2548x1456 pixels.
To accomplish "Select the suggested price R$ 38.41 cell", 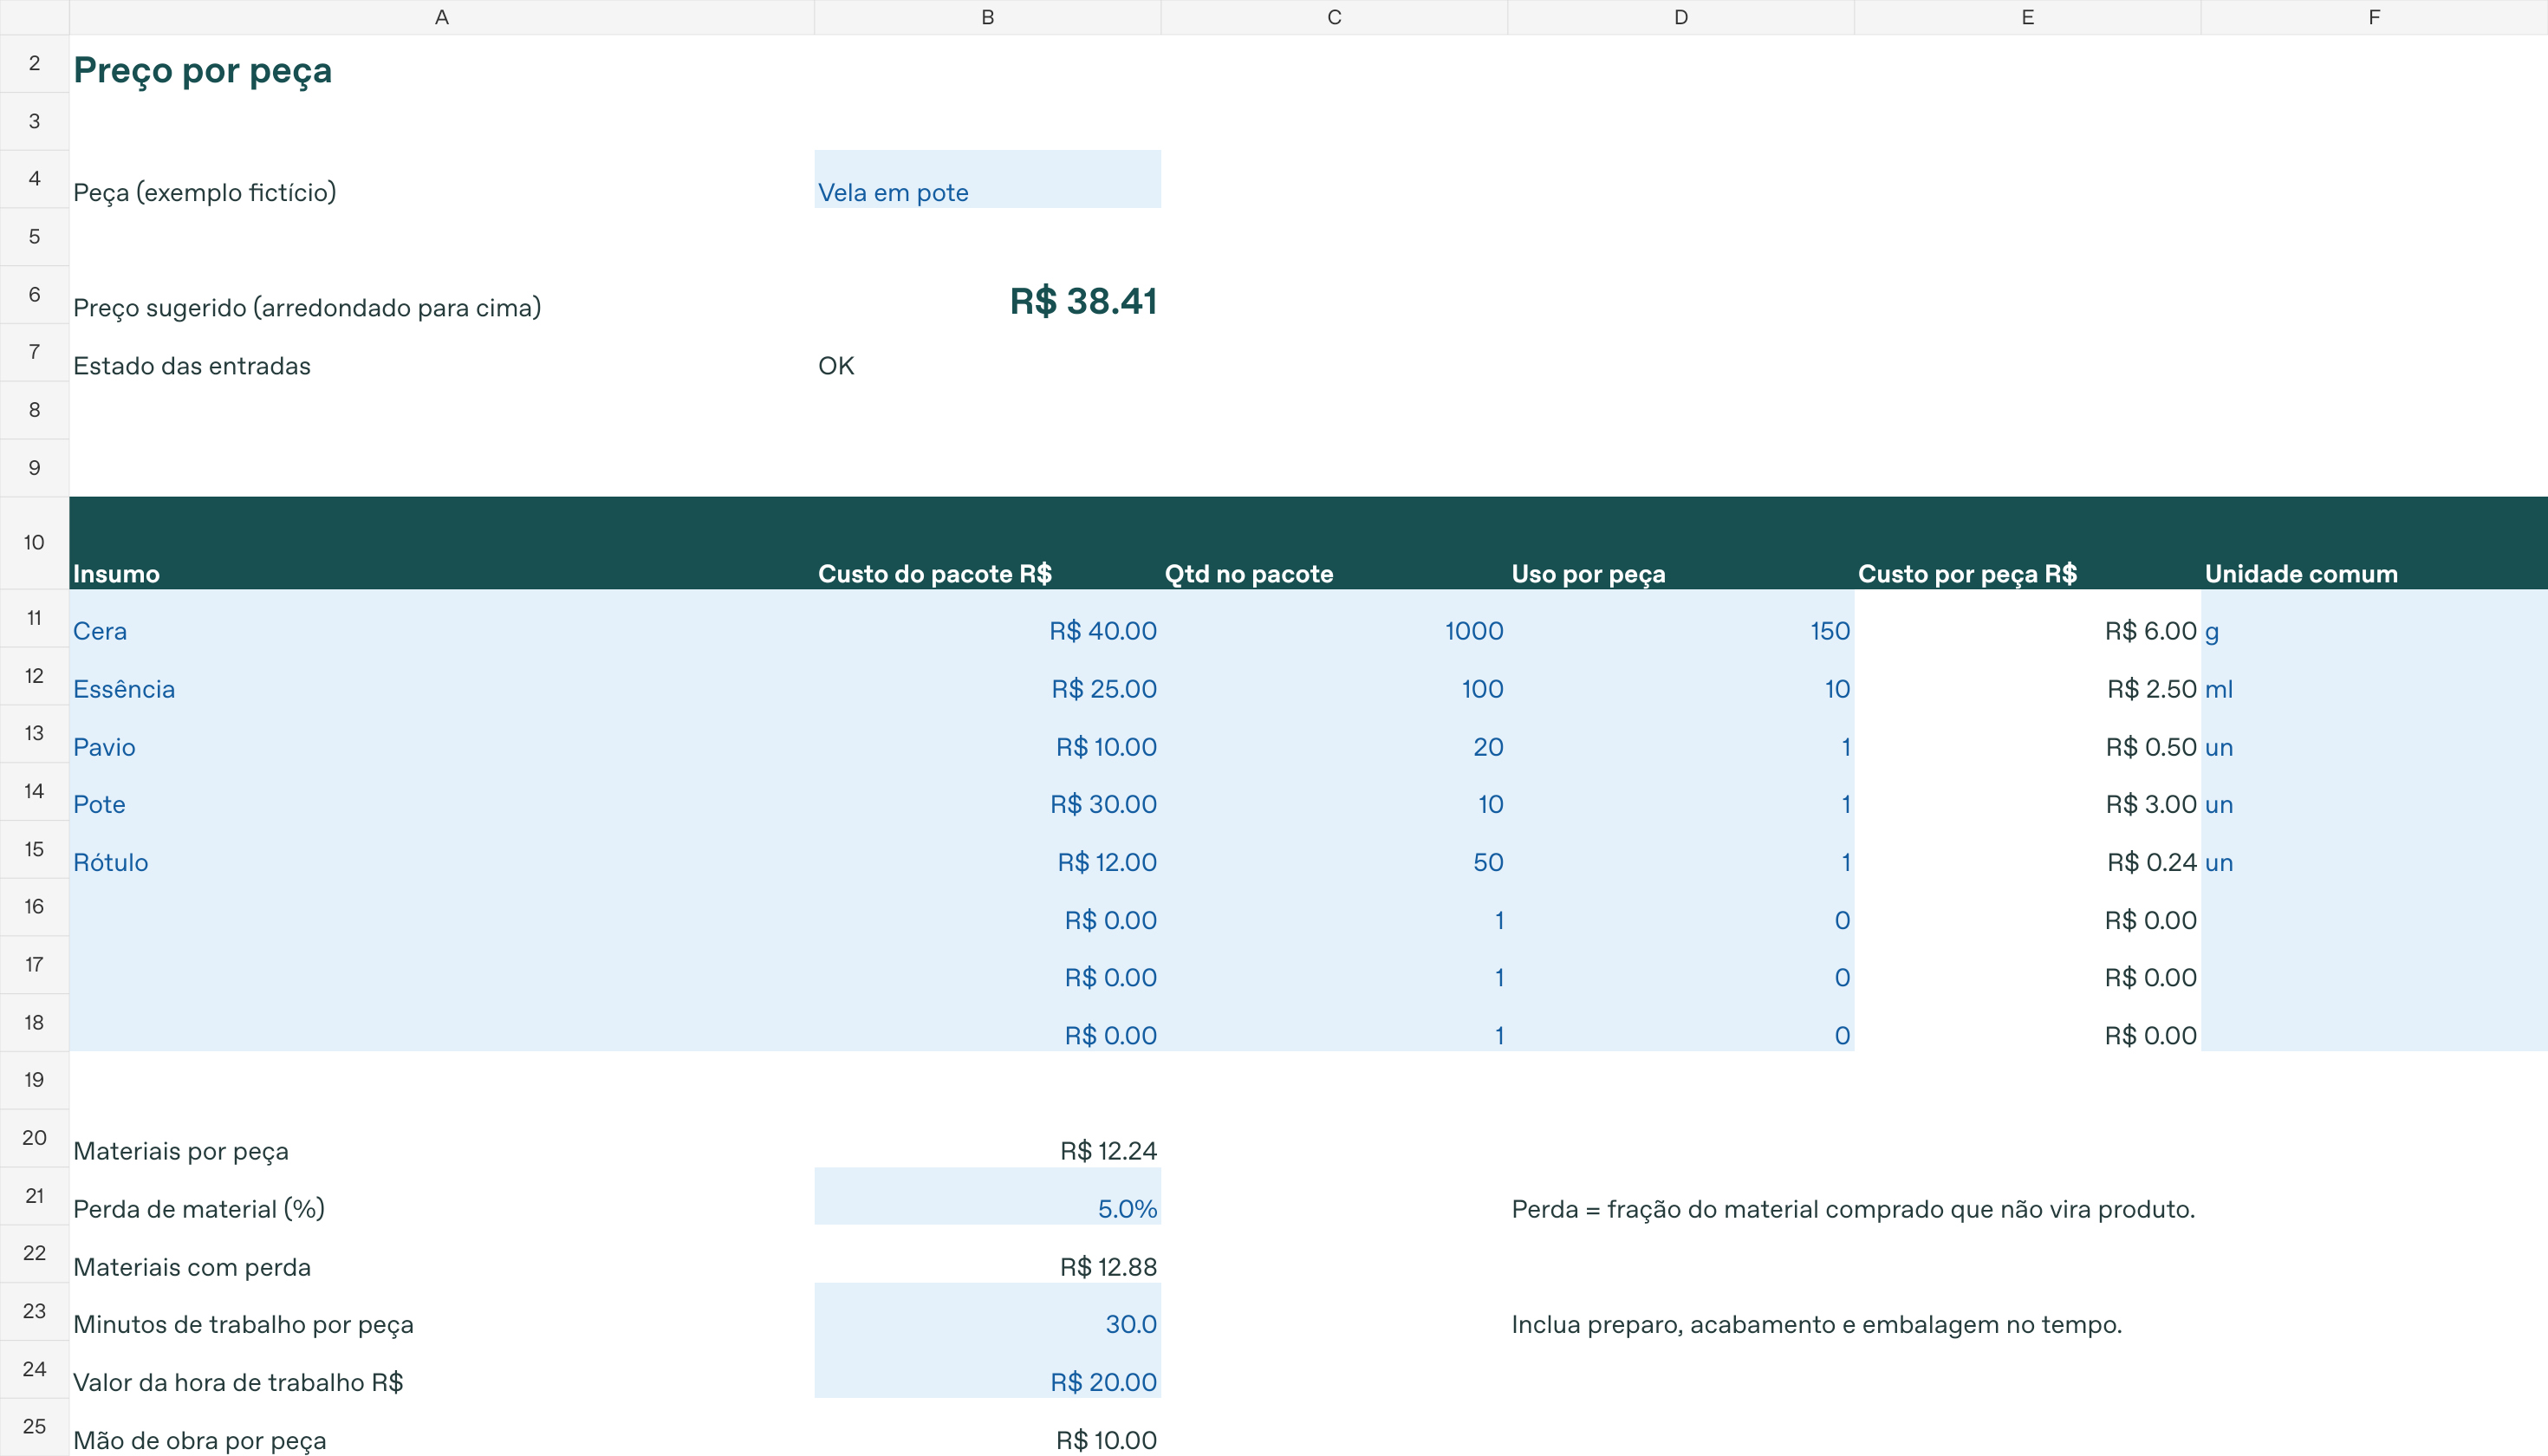I will 987,295.
